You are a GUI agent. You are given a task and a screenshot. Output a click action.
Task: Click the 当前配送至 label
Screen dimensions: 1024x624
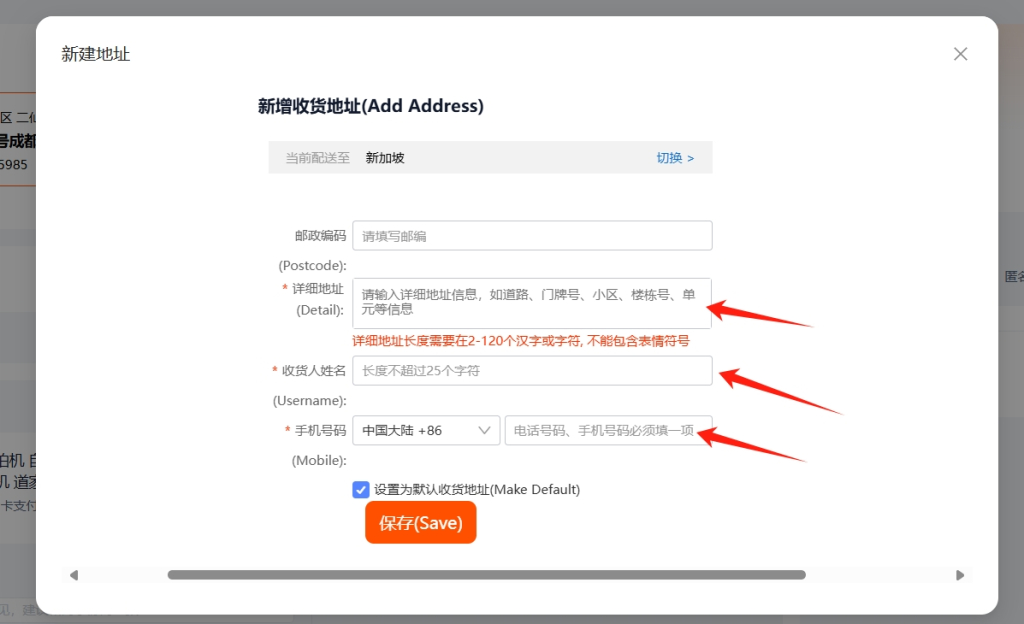point(317,158)
